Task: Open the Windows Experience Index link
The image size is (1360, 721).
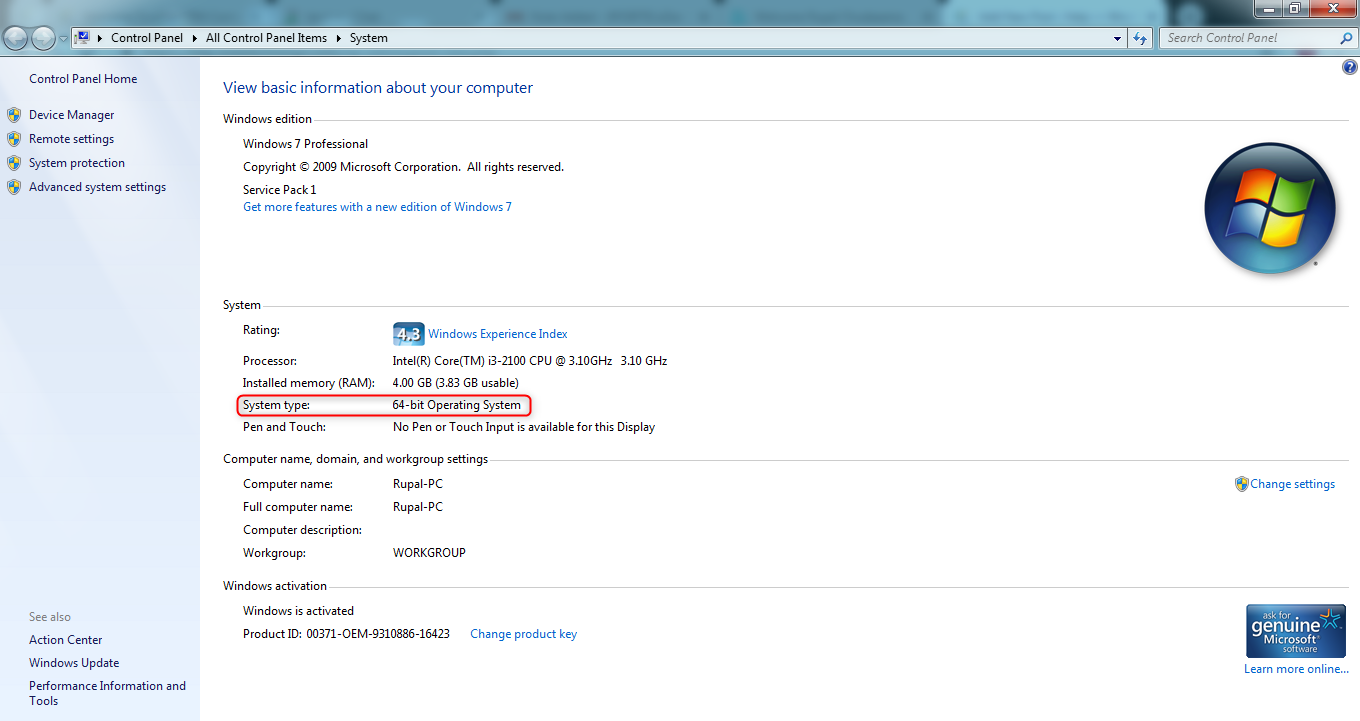Action: (497, 334)
